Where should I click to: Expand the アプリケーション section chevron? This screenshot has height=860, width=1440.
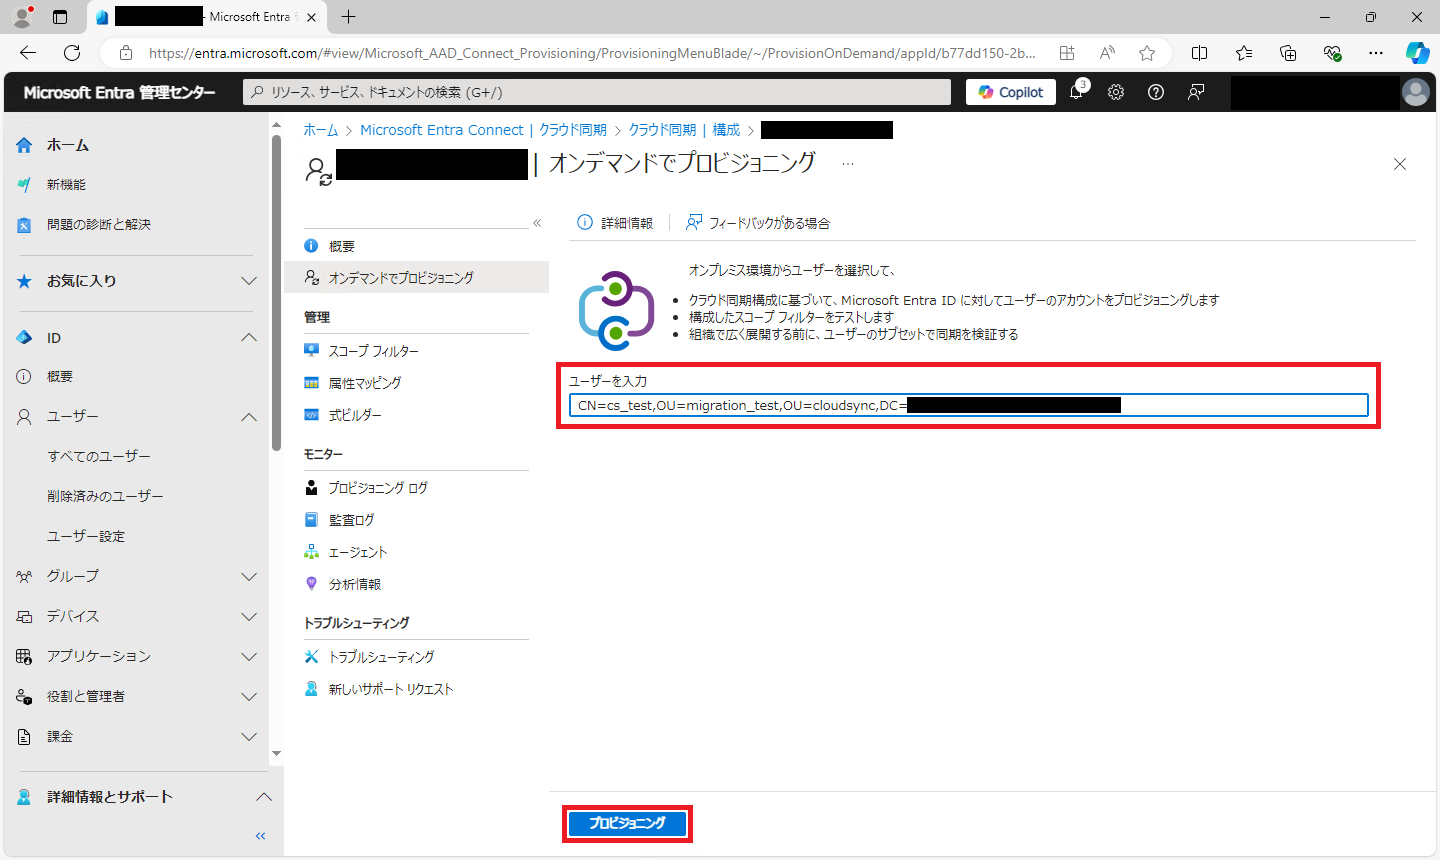coord(249,657)
